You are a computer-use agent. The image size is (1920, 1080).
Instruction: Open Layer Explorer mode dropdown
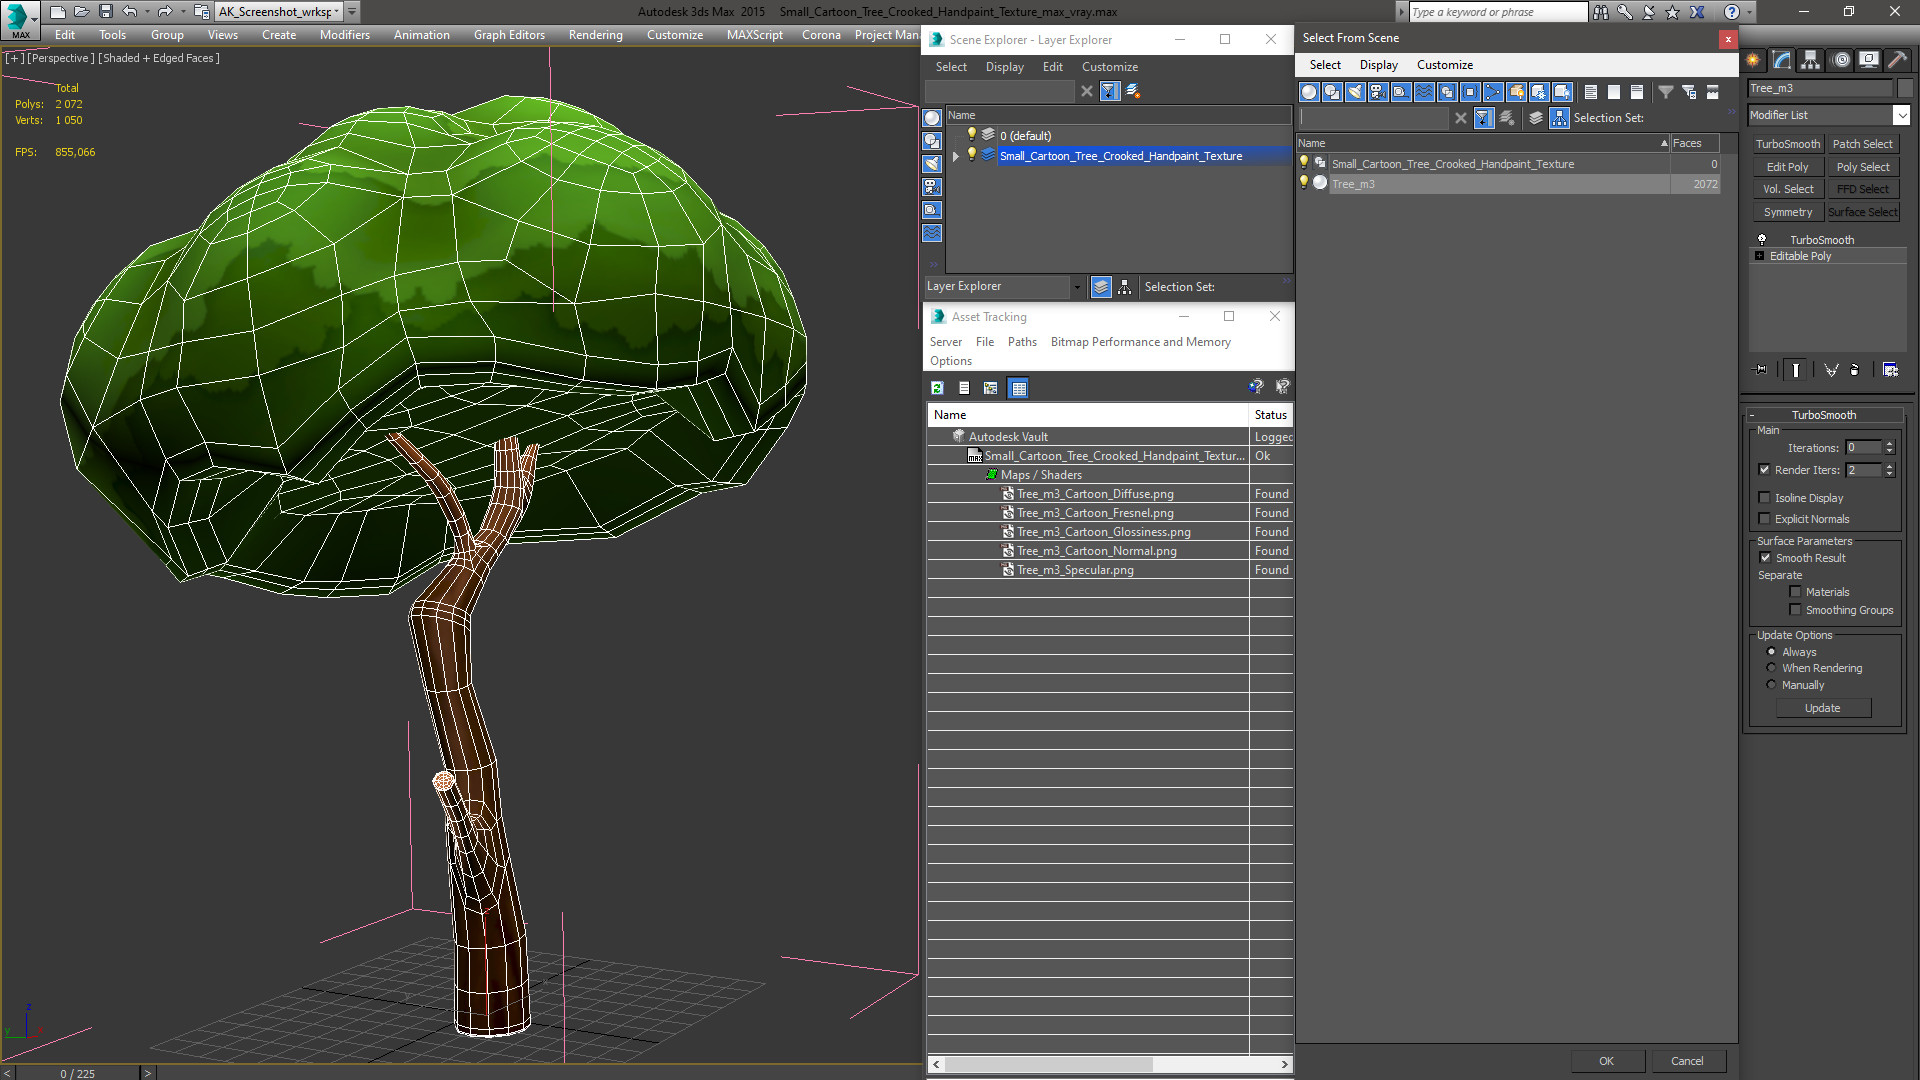(1077, 287)
